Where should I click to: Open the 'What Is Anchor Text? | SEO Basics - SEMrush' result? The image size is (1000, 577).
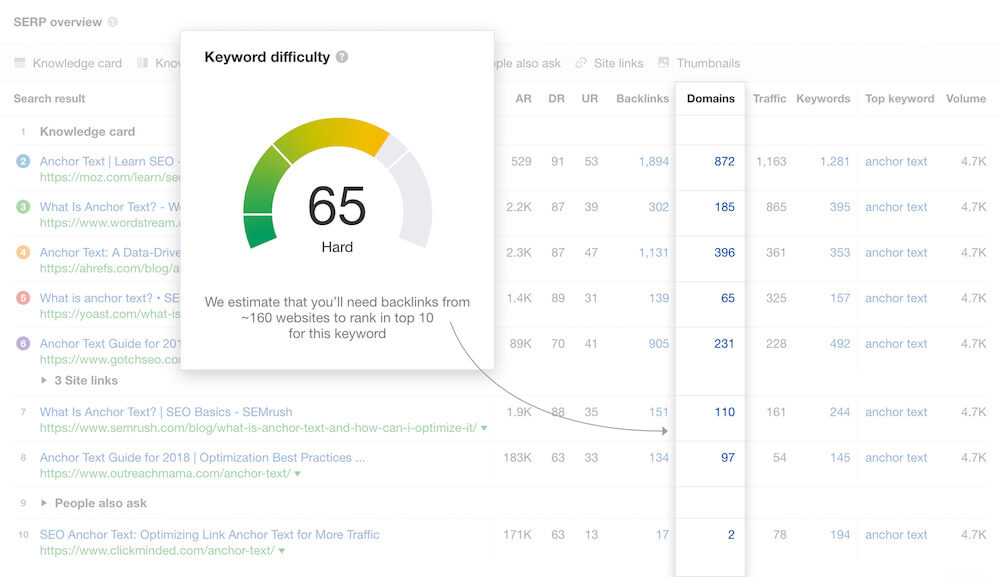click(x=166, y=412)
